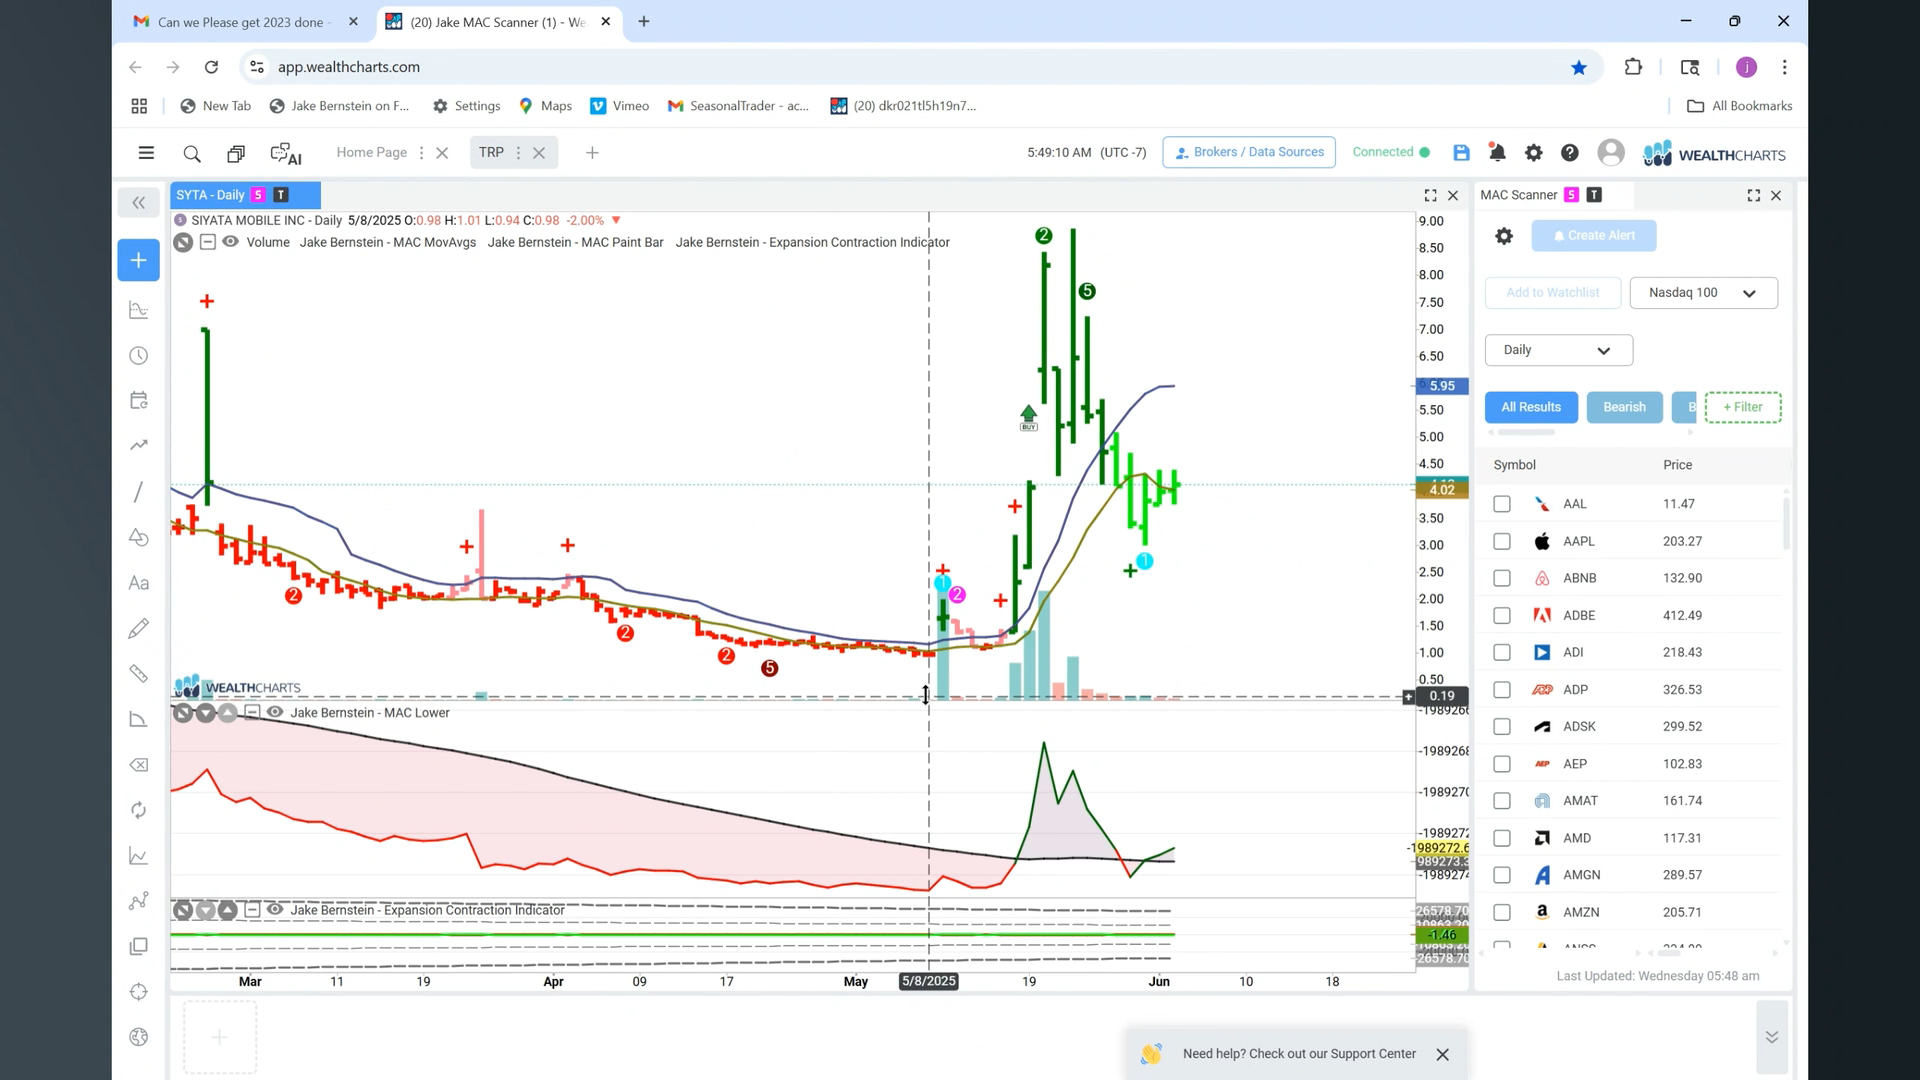Open the MAC Scanner settings gear
Image resolution: width=1920 pixels, height=1080 pixels.
click(x=1504, y=236)
